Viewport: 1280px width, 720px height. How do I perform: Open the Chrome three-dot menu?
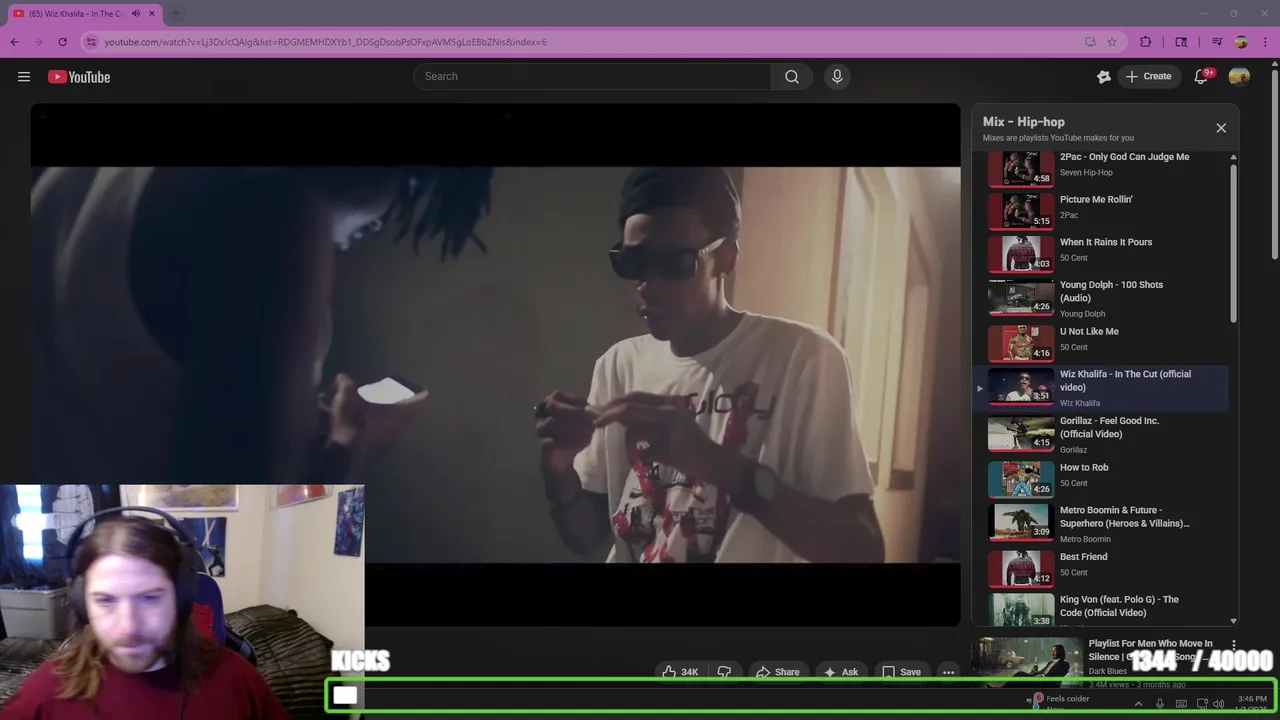pos(1266,42)
